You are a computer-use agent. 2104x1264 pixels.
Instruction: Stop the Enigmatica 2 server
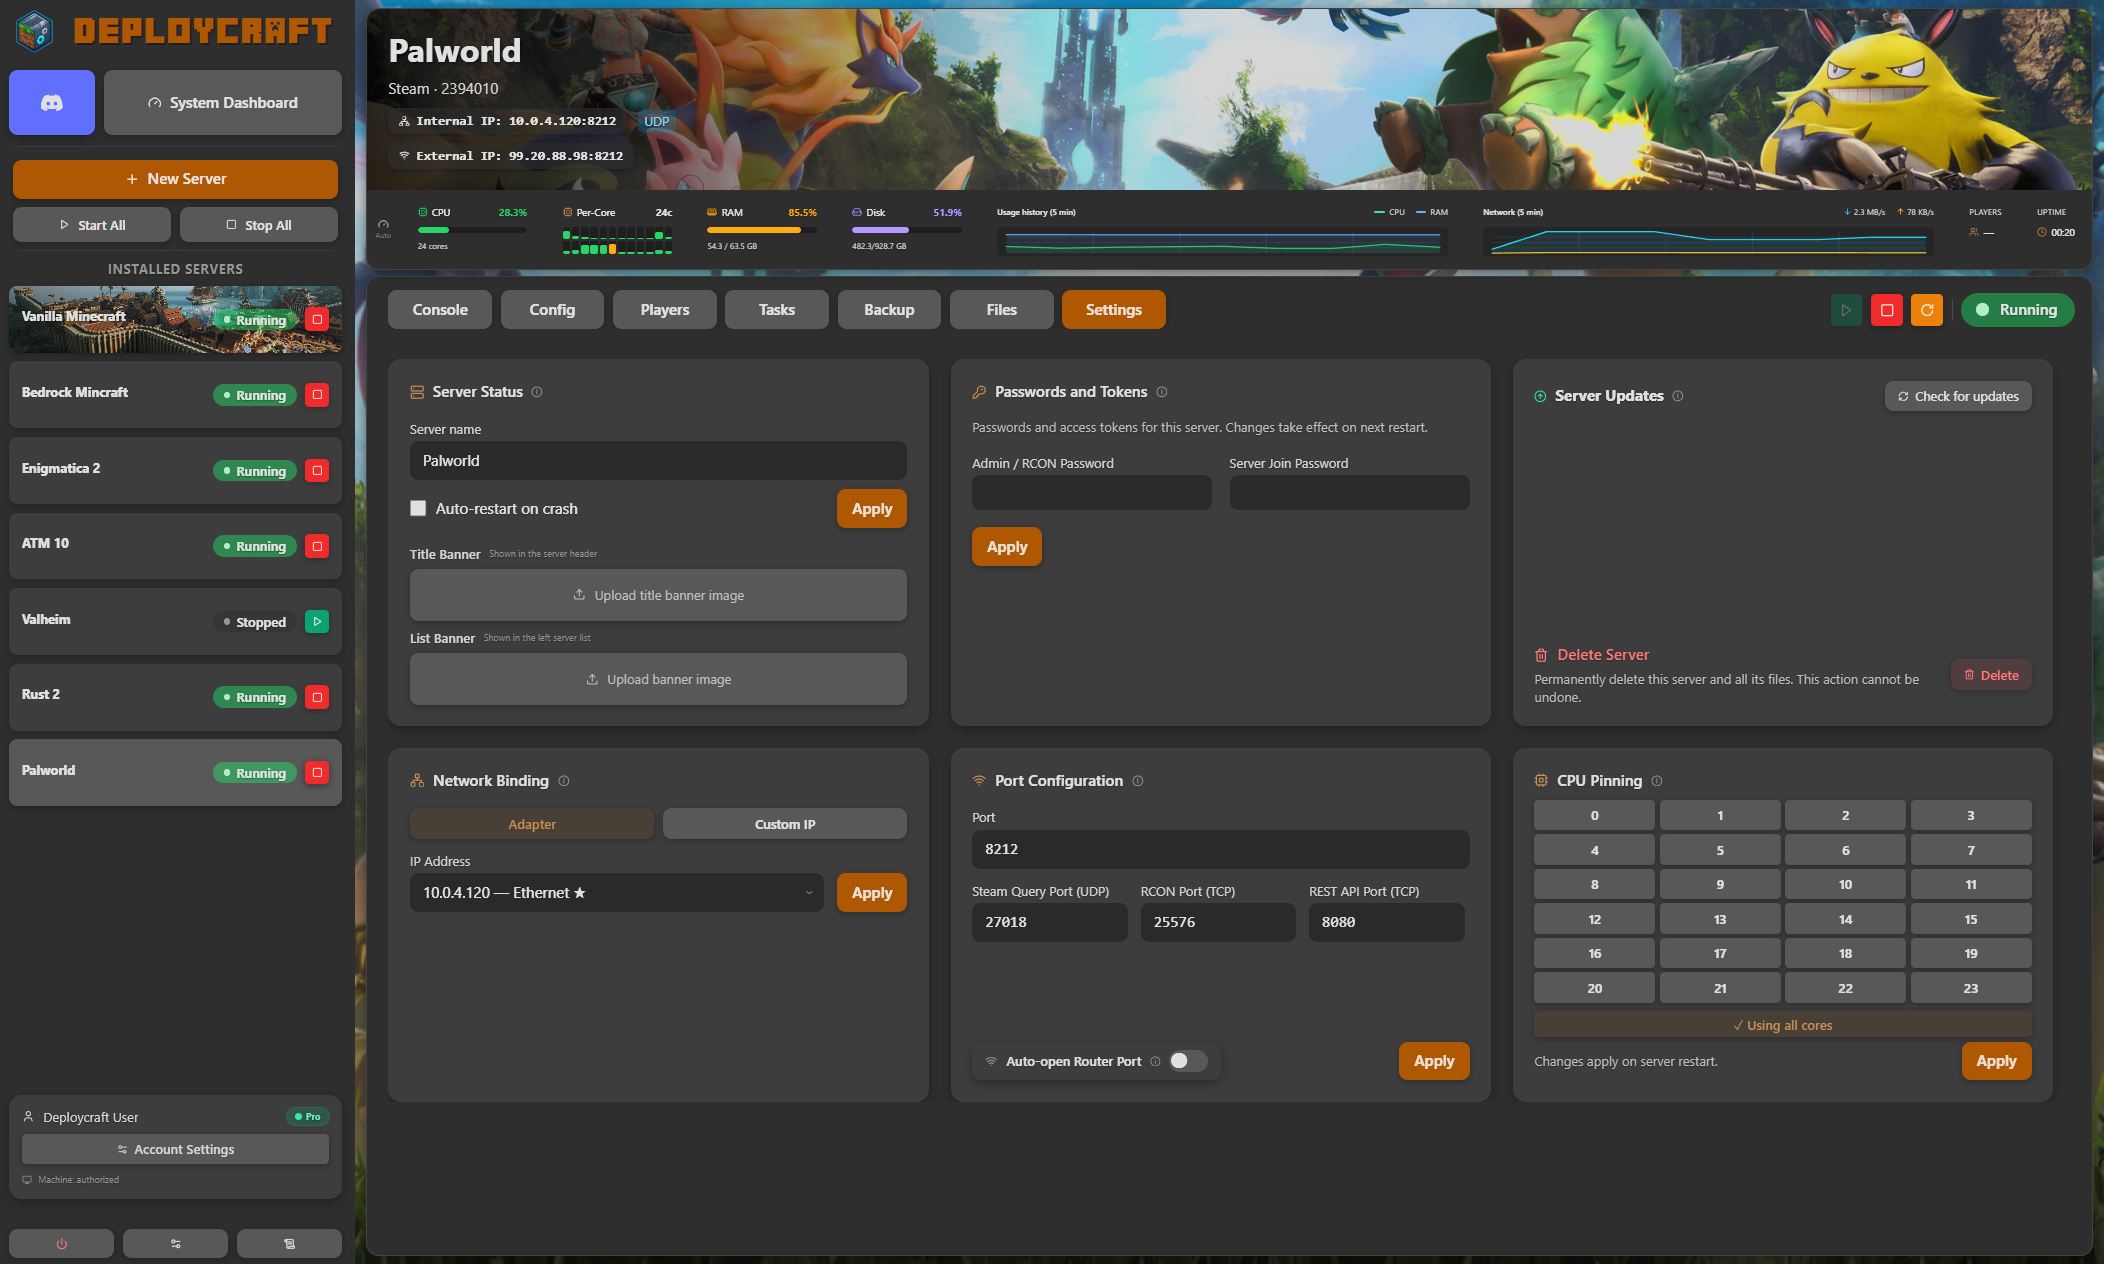point(317,471)
